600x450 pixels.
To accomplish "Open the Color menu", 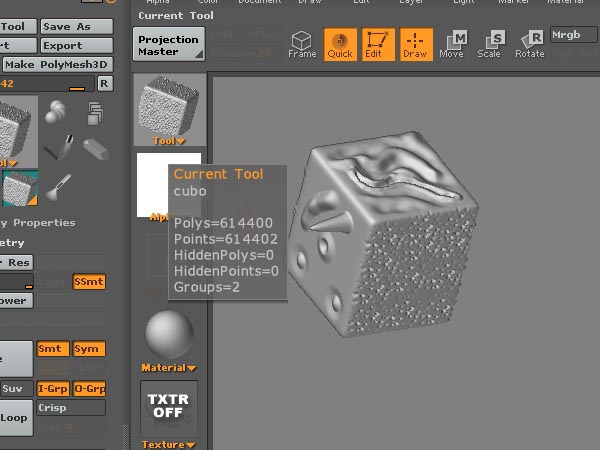I will [207, 2].
